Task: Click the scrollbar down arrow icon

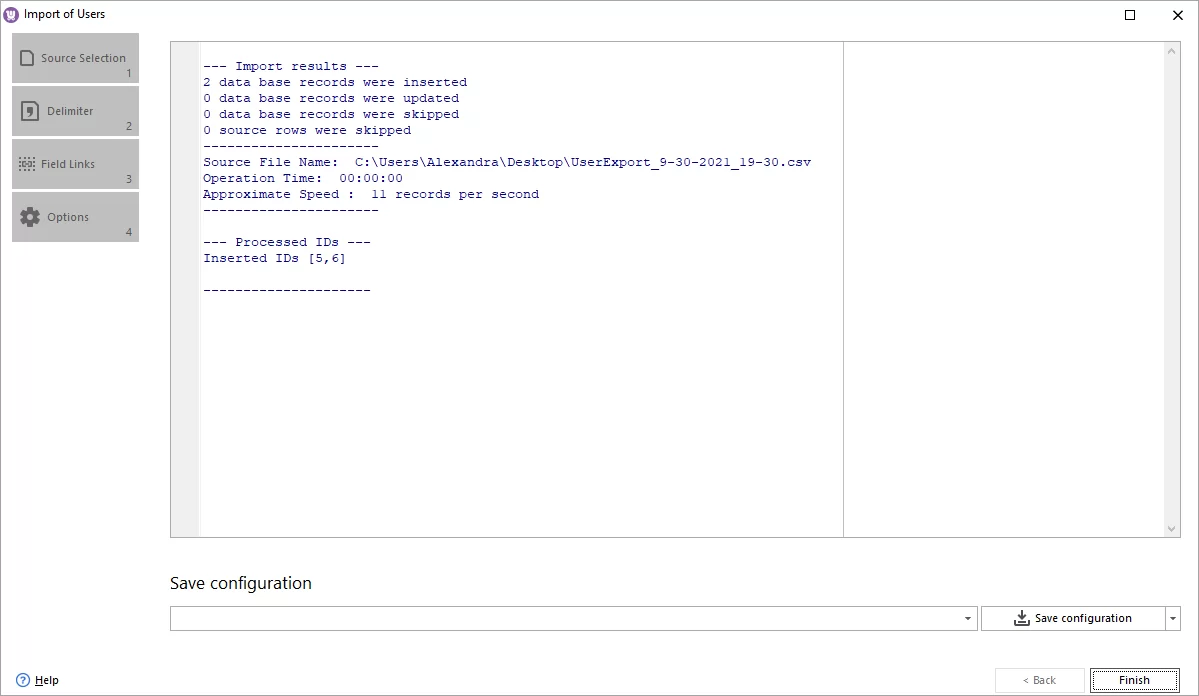Action: pos(1170,528)
